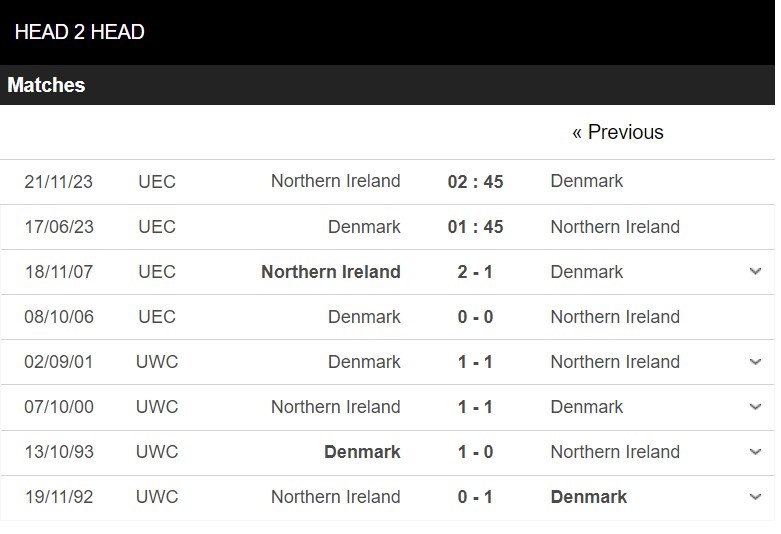The width and height of the screenshot is (781, 534).
Task: Click the 1 - 0 score result
Action: (x=475, y=452)
